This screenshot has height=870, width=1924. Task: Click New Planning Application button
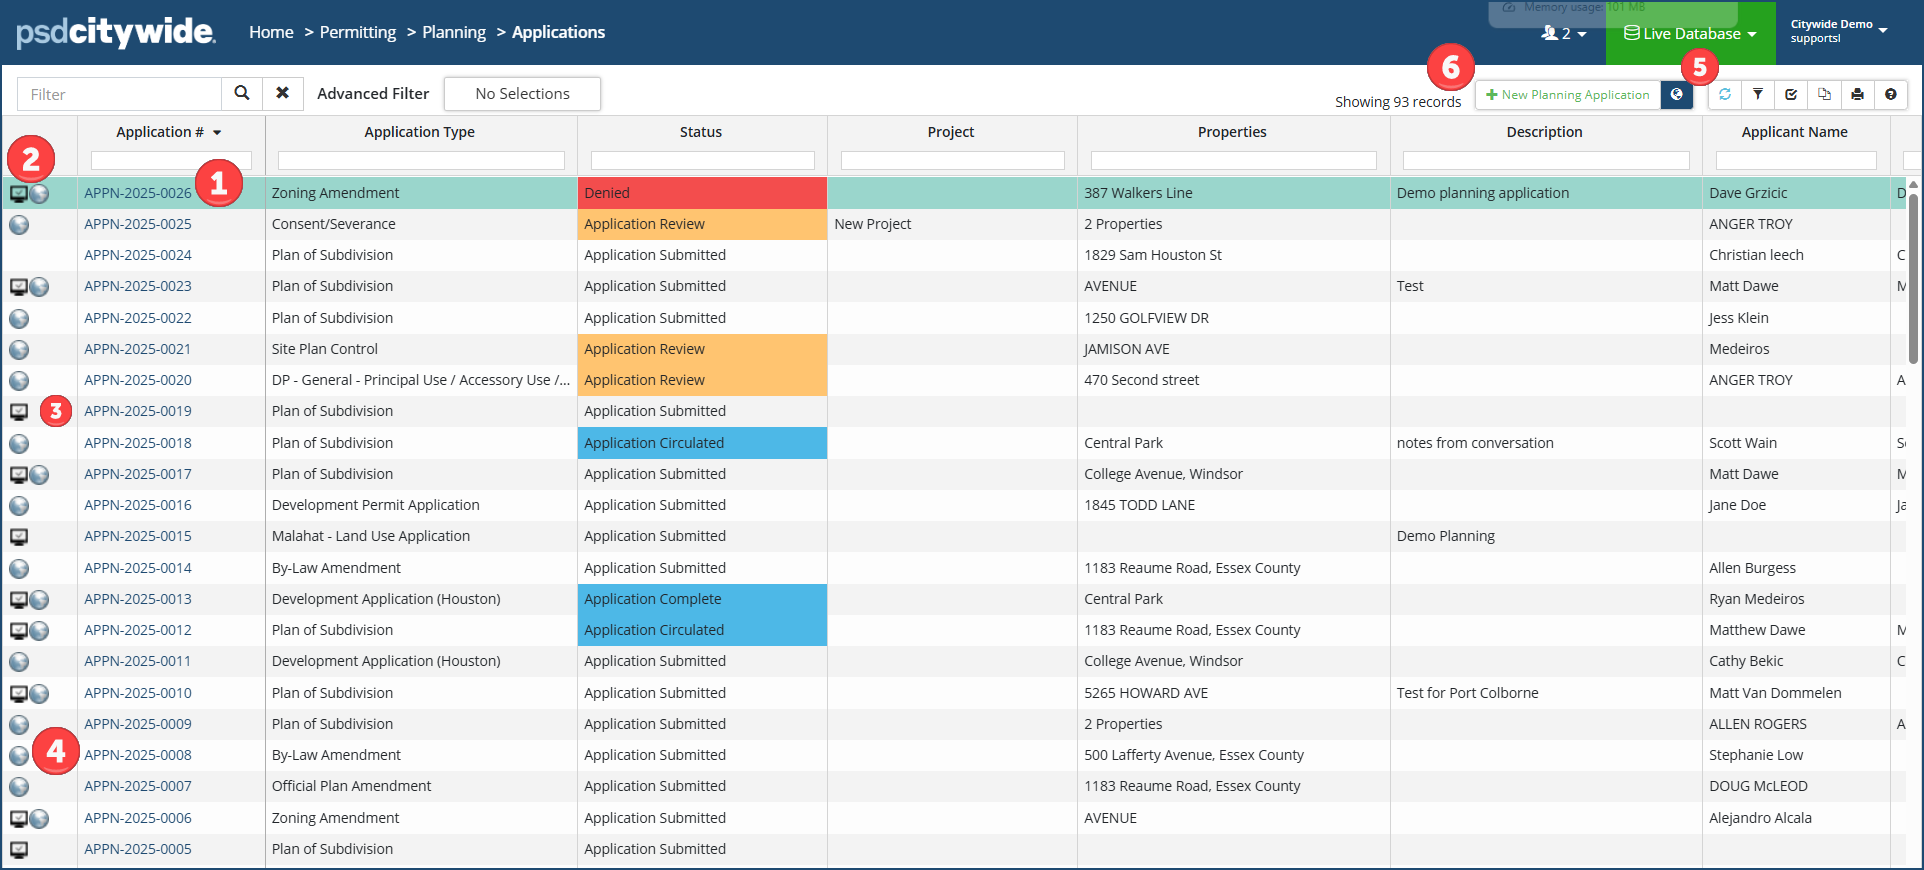click(1567, 94)
